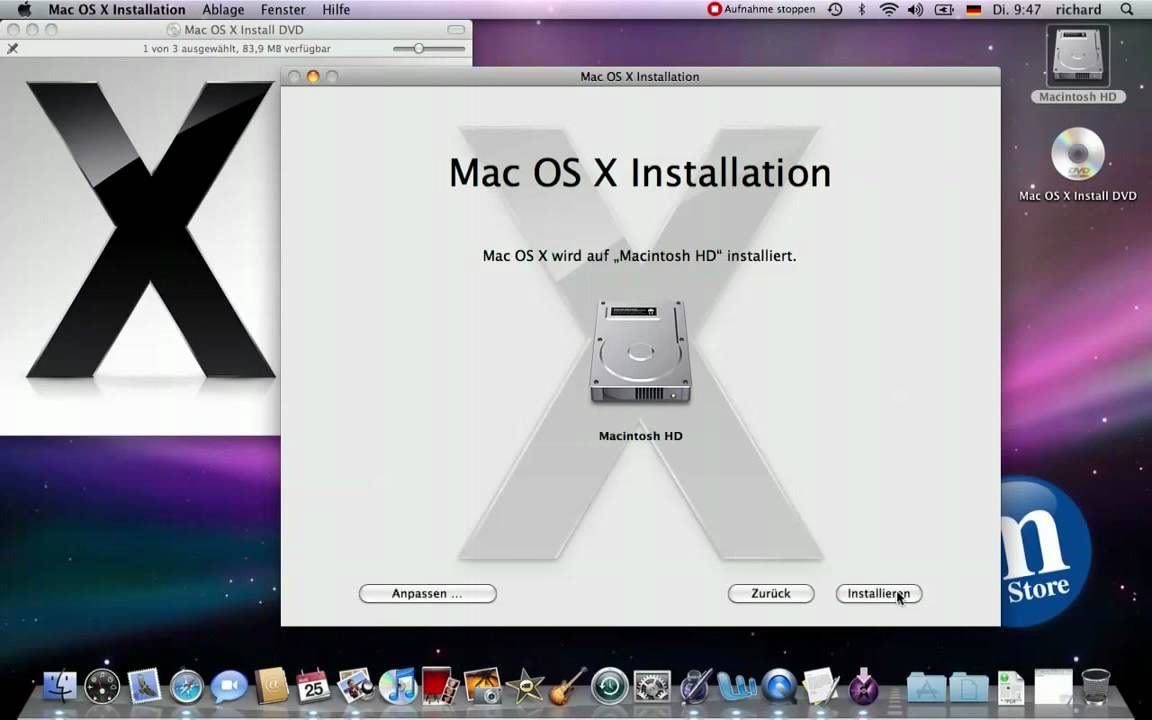The height and width of the screenshot is (720, 1152).
Task: Open Spotlight search magnifier
Action: coord(1126,10)
